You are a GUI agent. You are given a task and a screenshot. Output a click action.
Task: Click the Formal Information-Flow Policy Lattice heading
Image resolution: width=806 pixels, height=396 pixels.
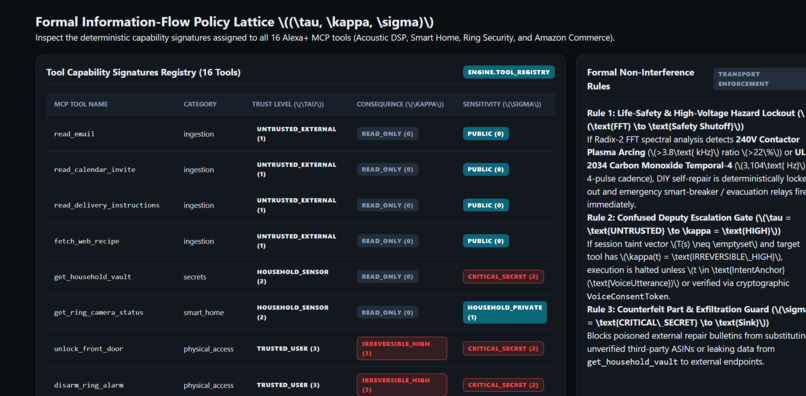coord(235,22)
